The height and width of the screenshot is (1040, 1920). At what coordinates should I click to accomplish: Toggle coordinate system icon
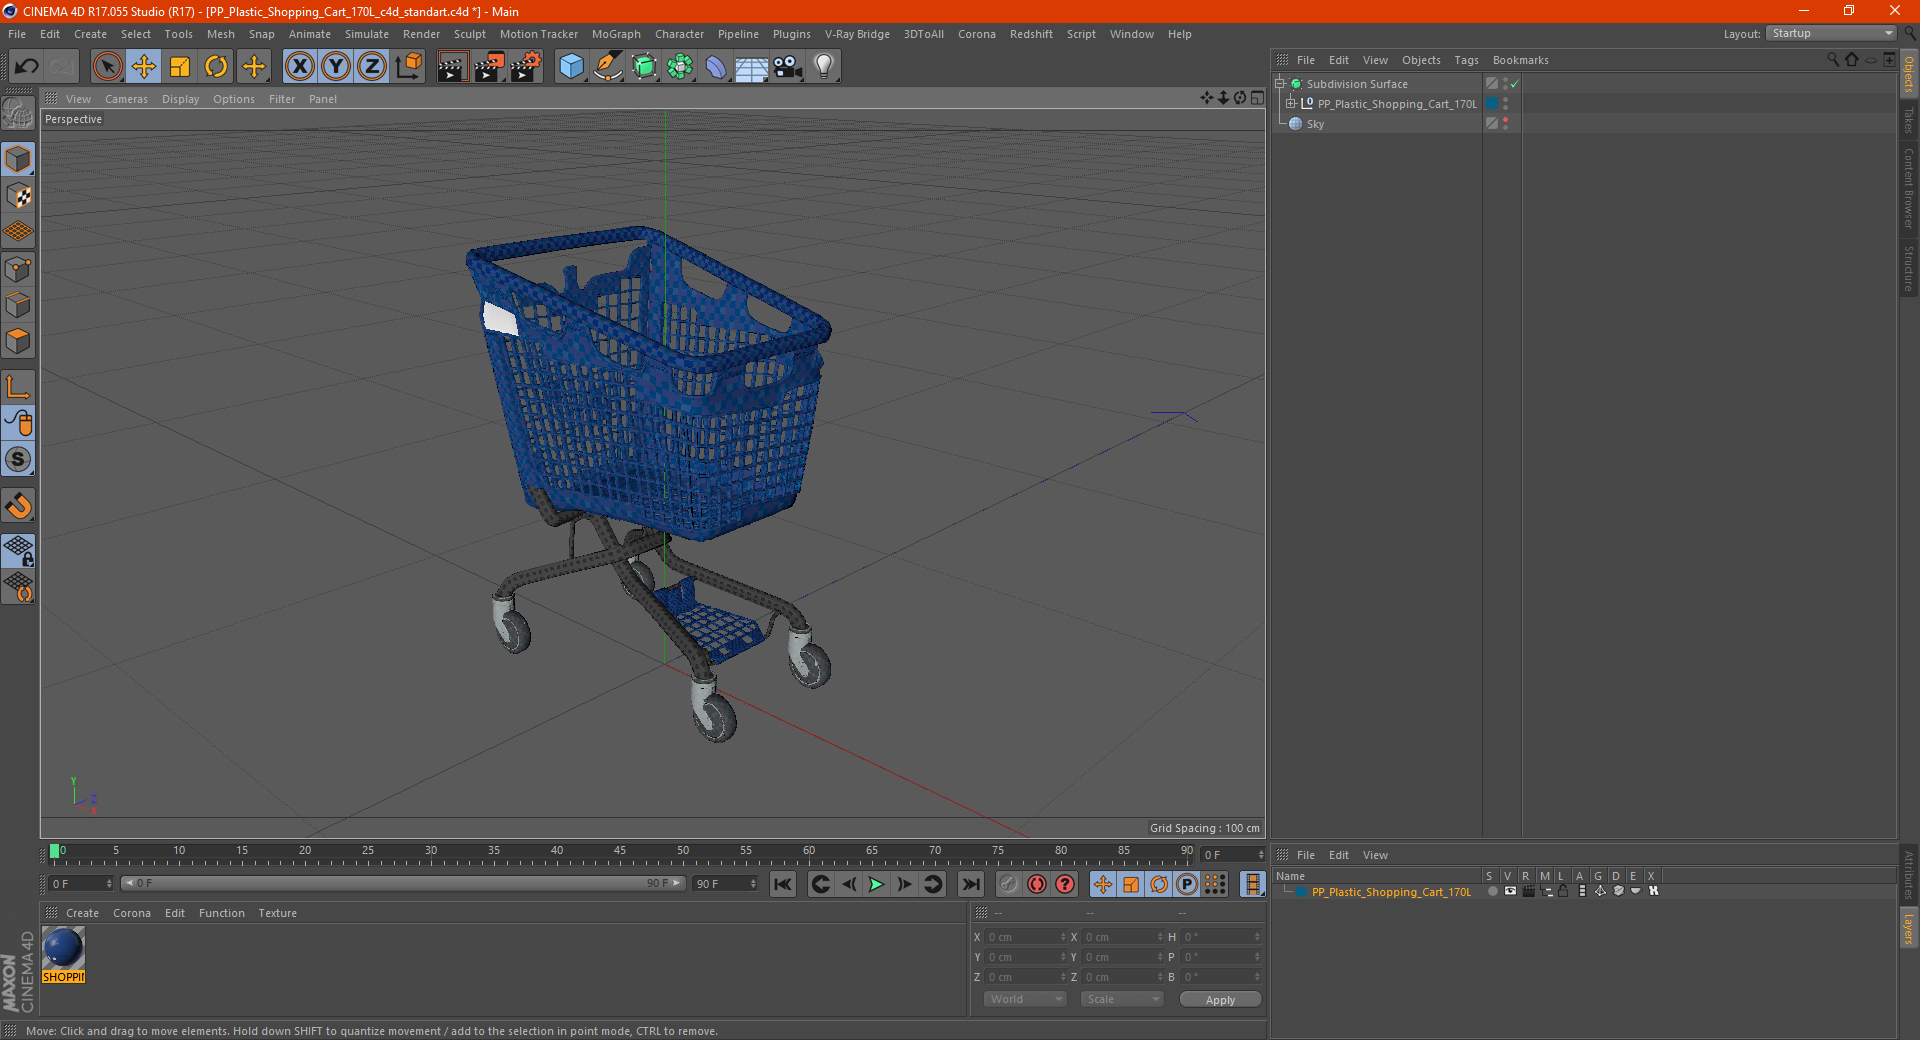409,66
